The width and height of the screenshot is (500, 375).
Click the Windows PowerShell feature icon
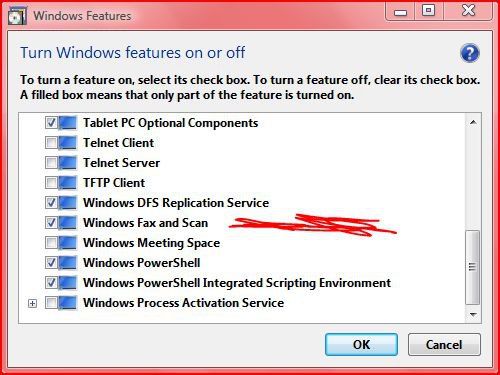68,263
